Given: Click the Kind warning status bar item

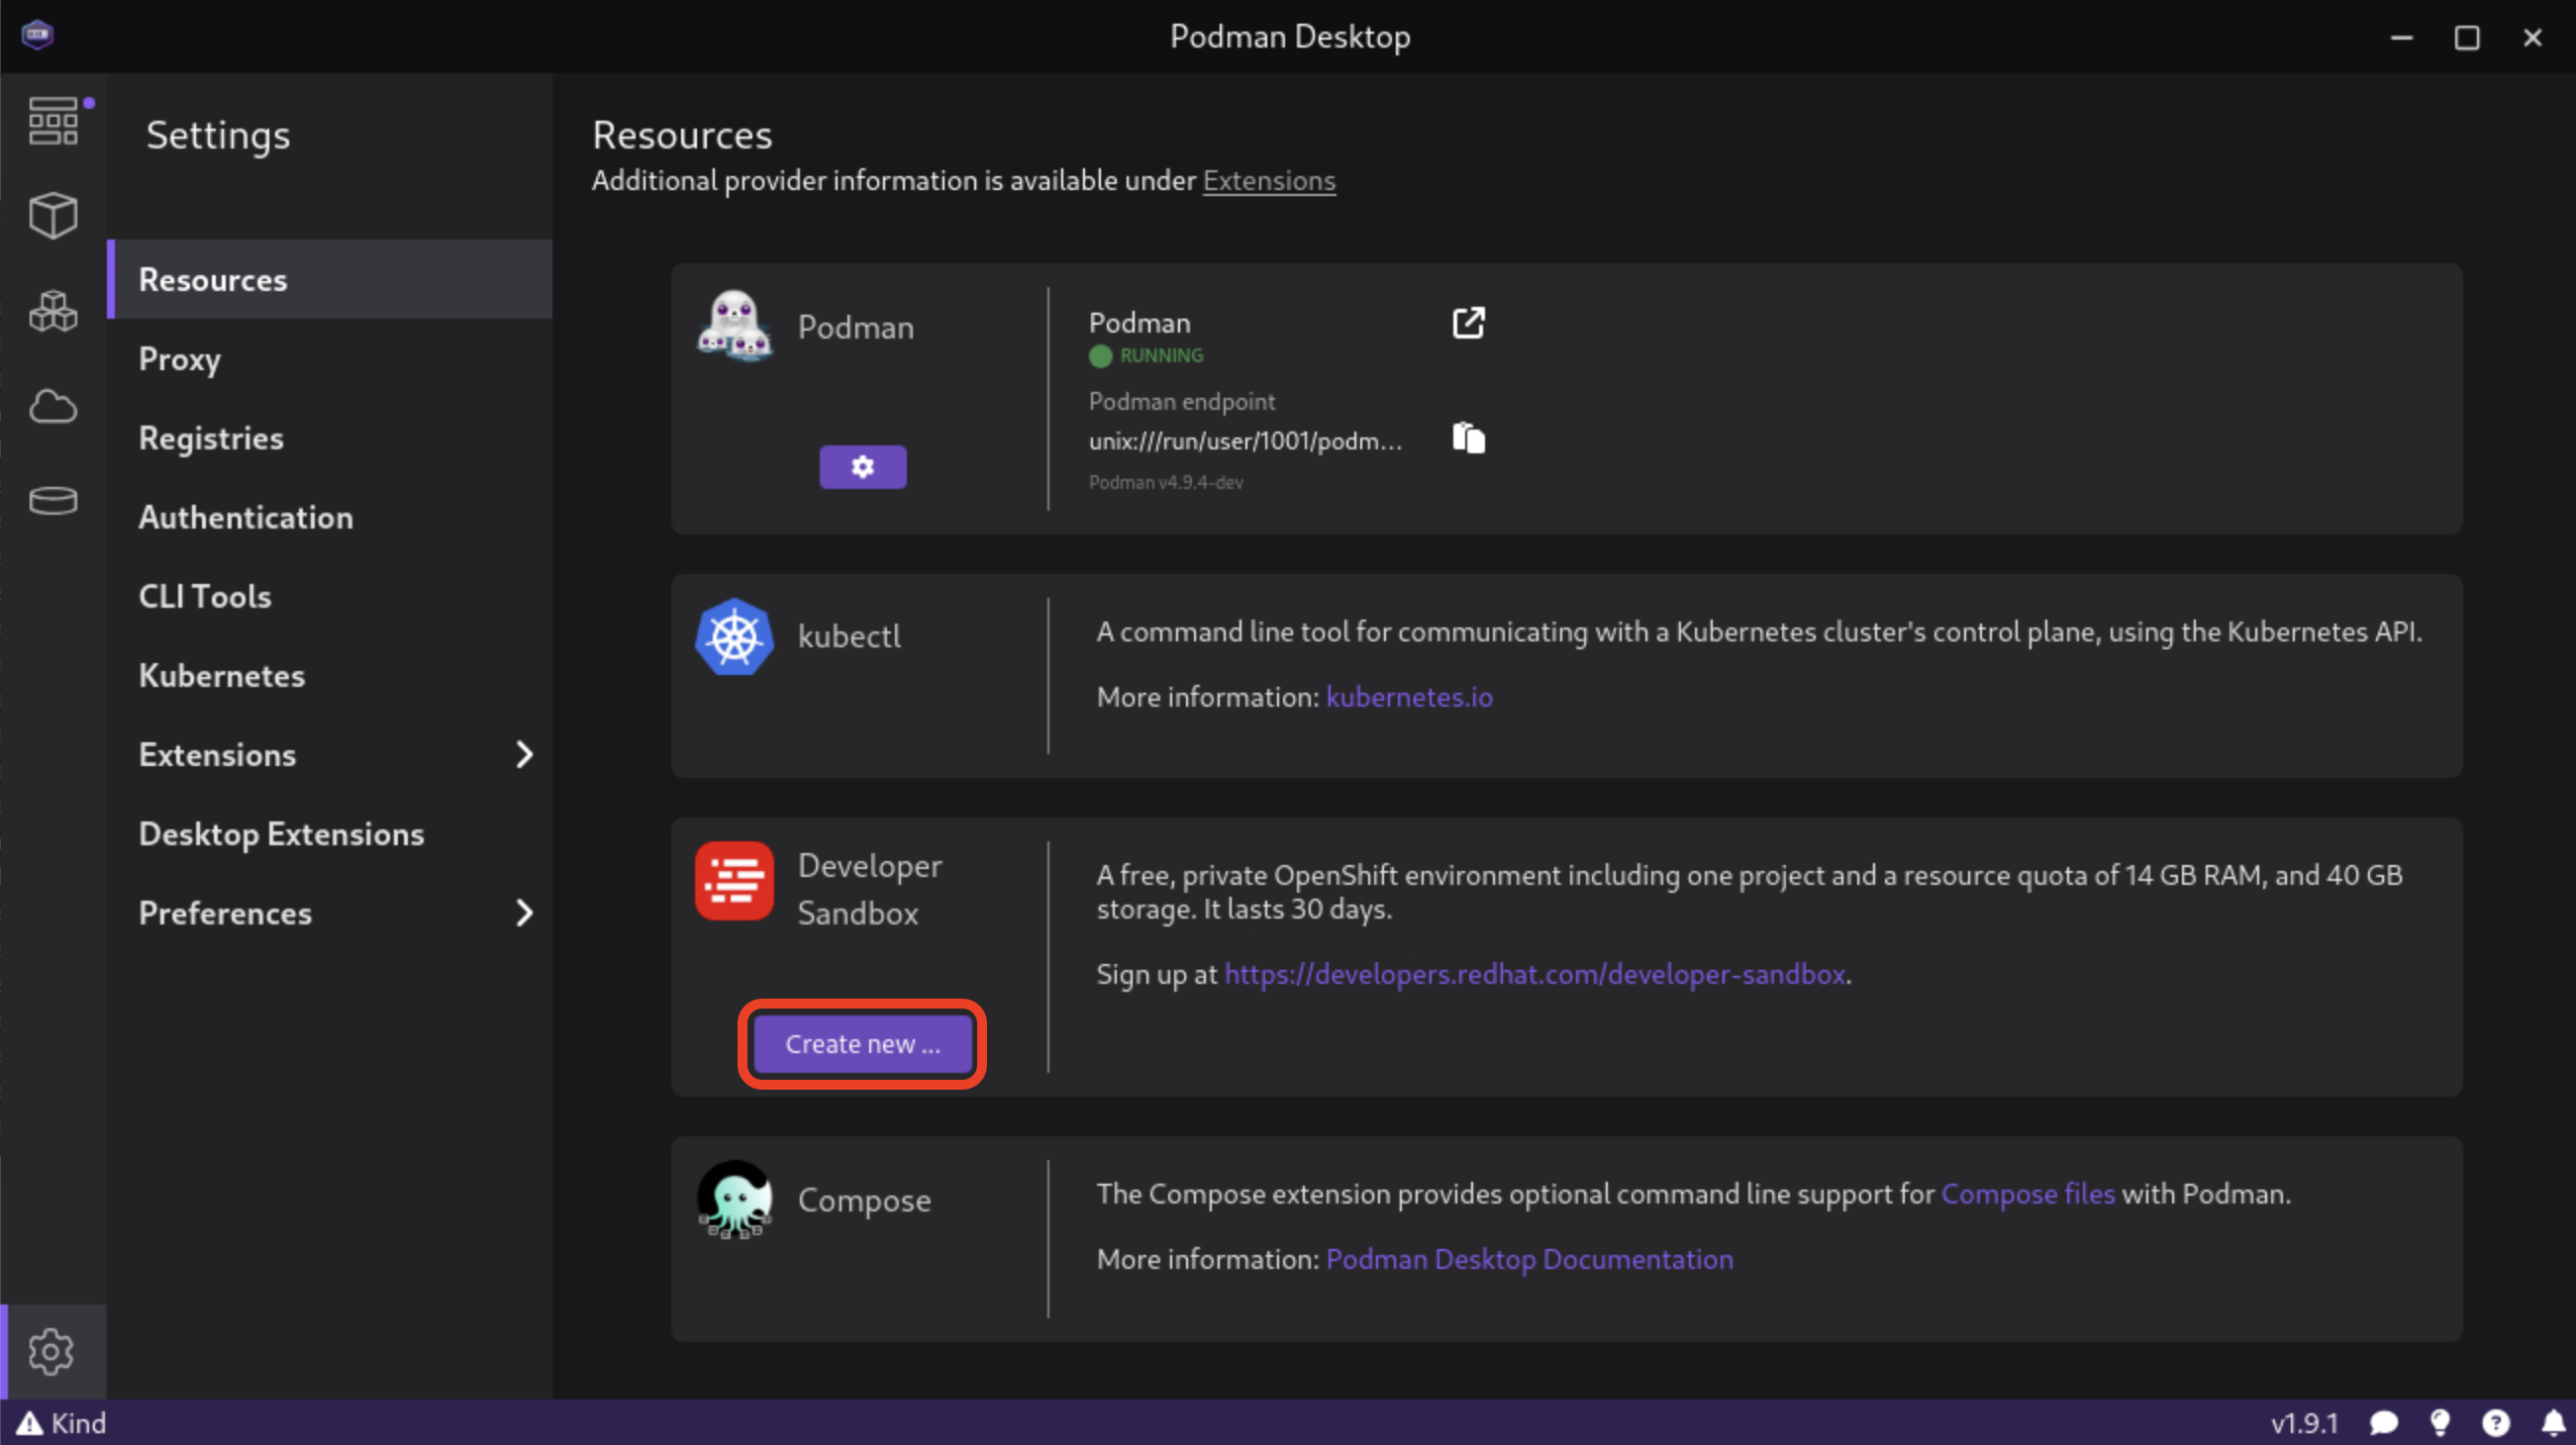Looking at the screenshot, I should (x=61, y=1423).
